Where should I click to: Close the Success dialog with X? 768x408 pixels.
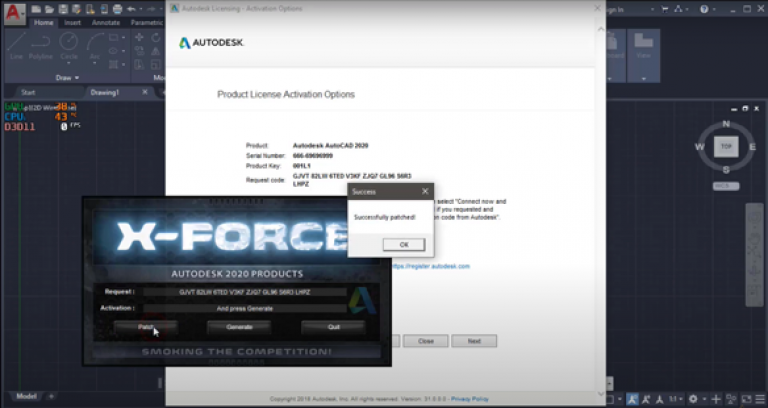point(425,192)
